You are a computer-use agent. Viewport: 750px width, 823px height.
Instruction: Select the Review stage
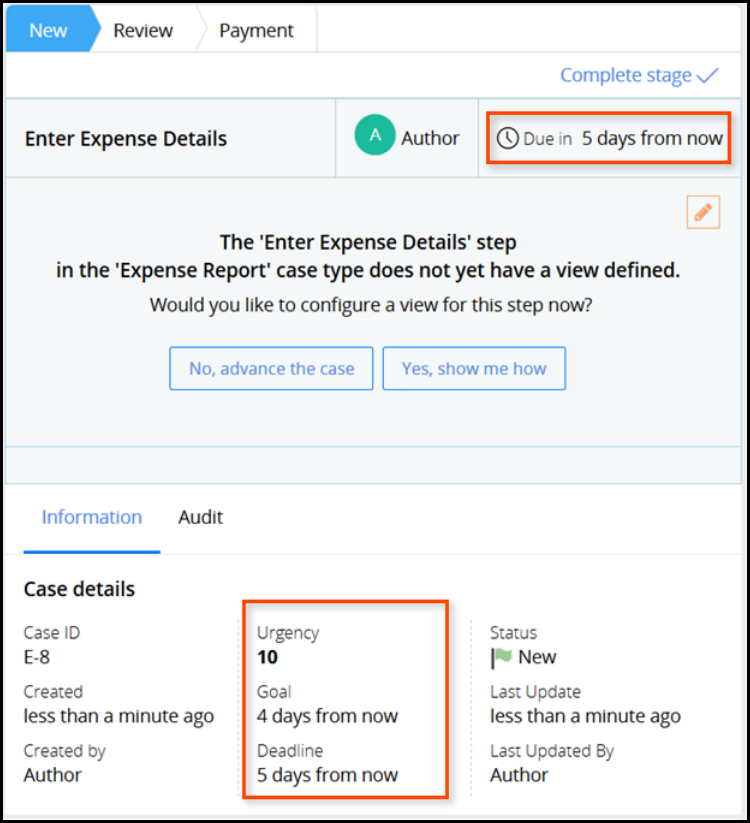(x=143, y=30)
